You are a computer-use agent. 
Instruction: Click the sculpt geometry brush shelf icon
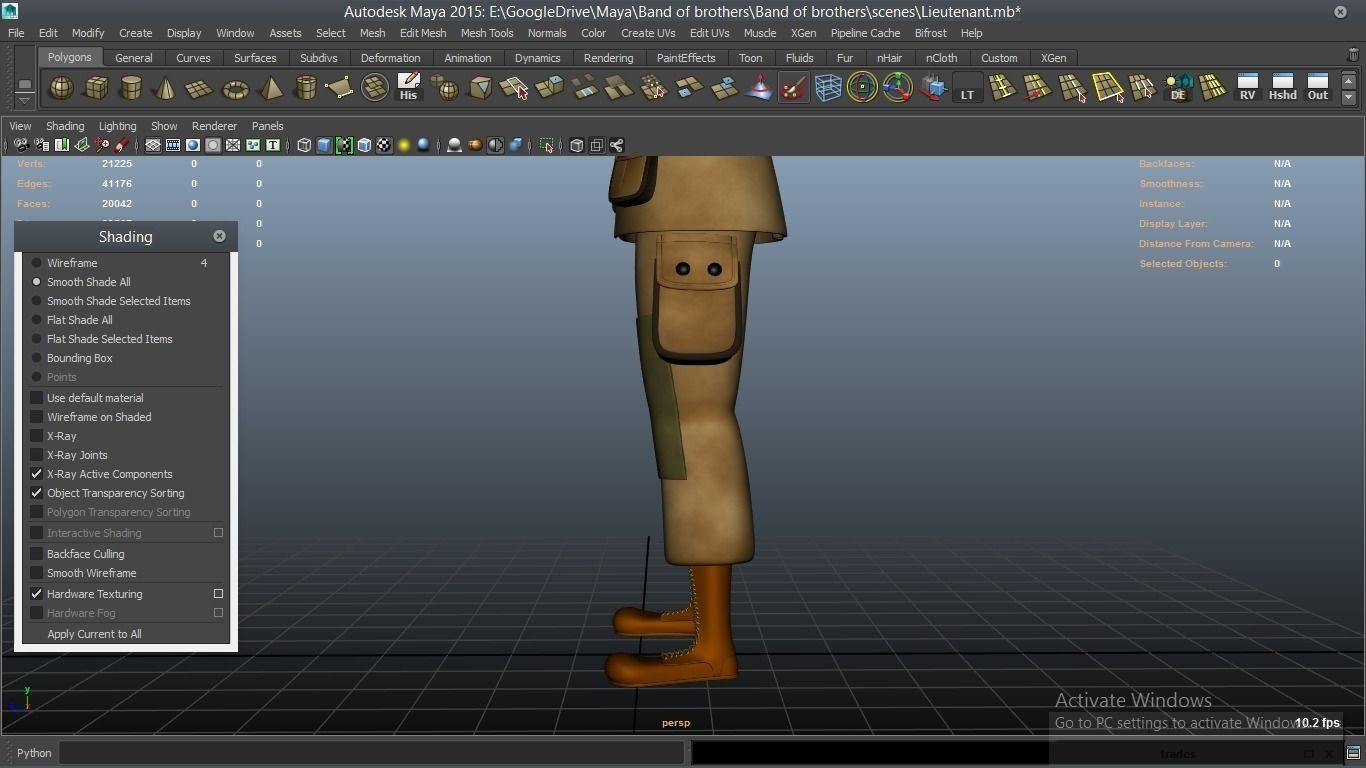click(x=793, y=88)
